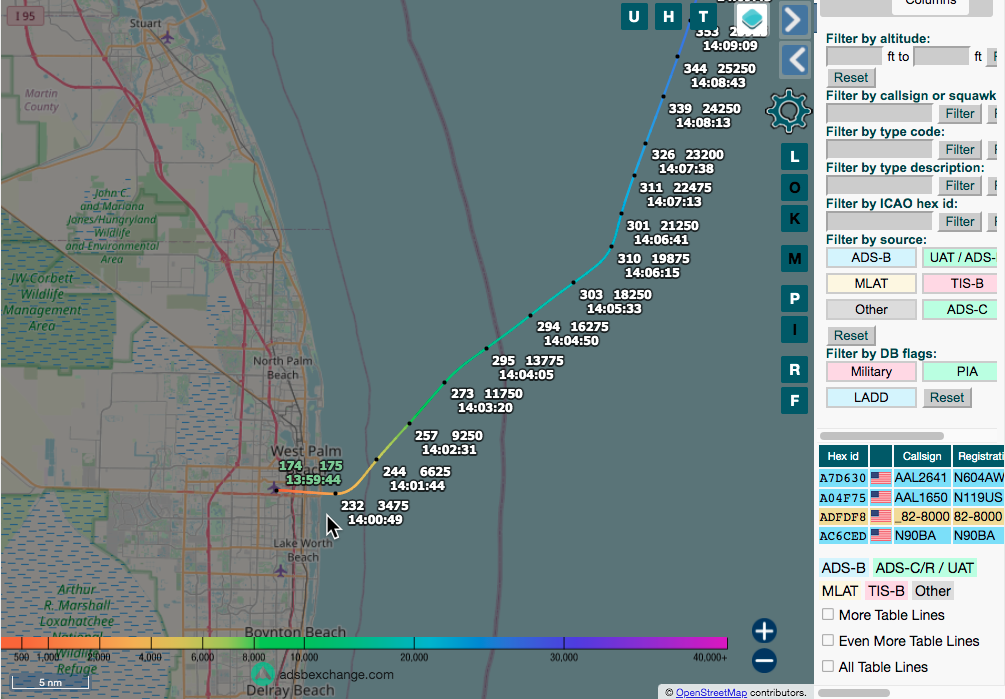Select the aircraft icon at West Palm Beach

pos(274,488)
